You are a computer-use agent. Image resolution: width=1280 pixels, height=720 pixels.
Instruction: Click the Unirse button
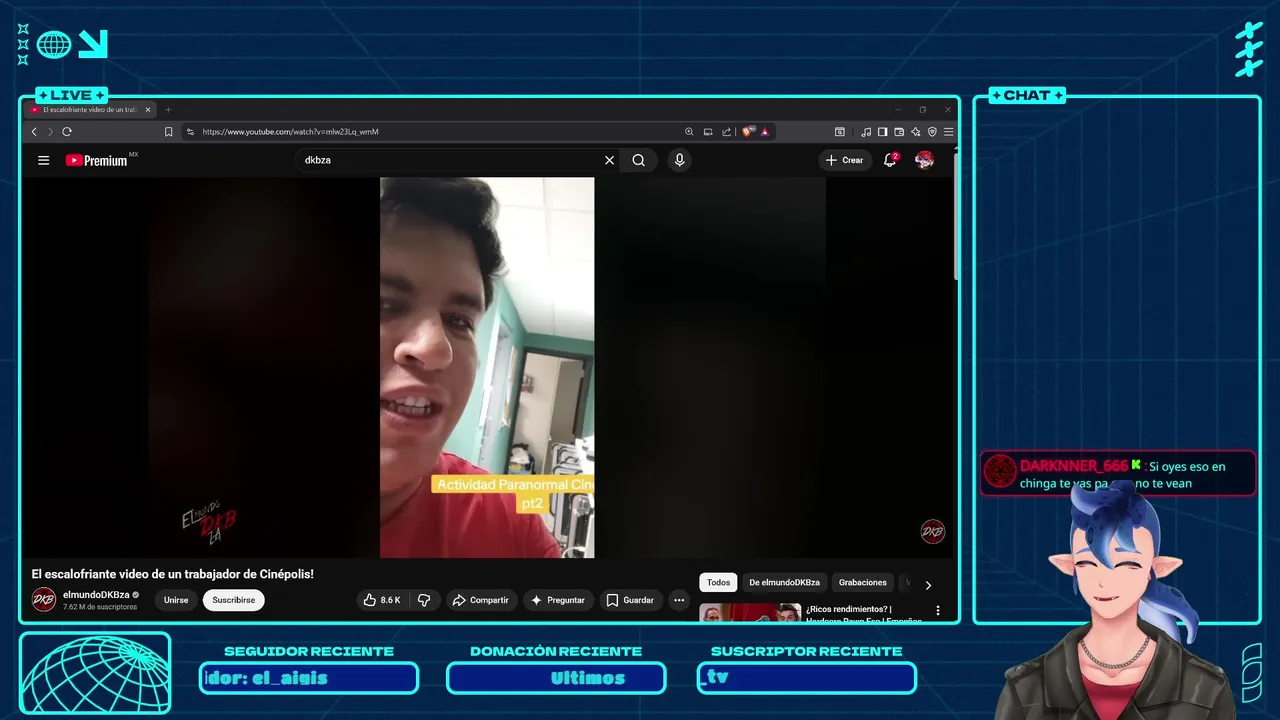(176, 600)
